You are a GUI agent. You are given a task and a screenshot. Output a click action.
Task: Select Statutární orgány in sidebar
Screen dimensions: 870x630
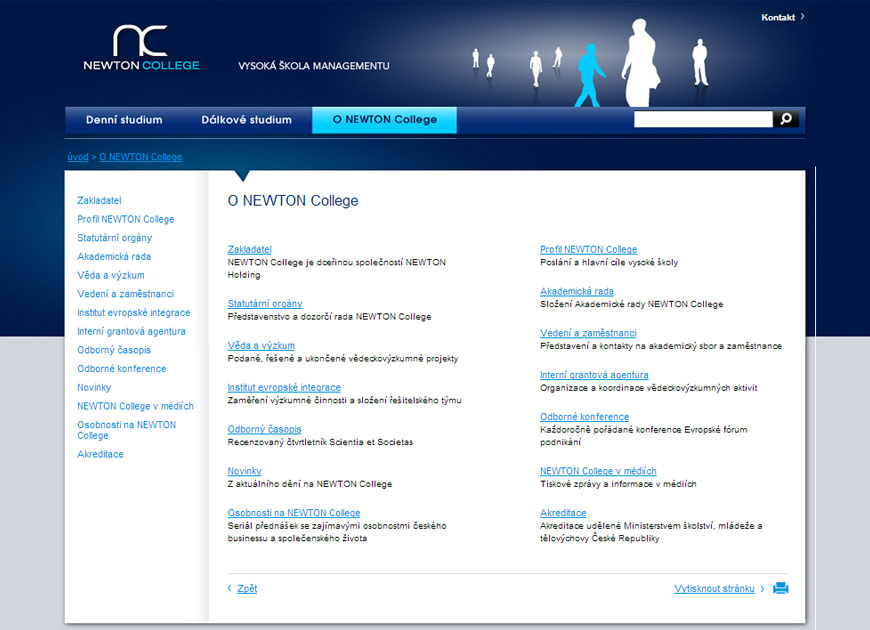tap(114, 238)
